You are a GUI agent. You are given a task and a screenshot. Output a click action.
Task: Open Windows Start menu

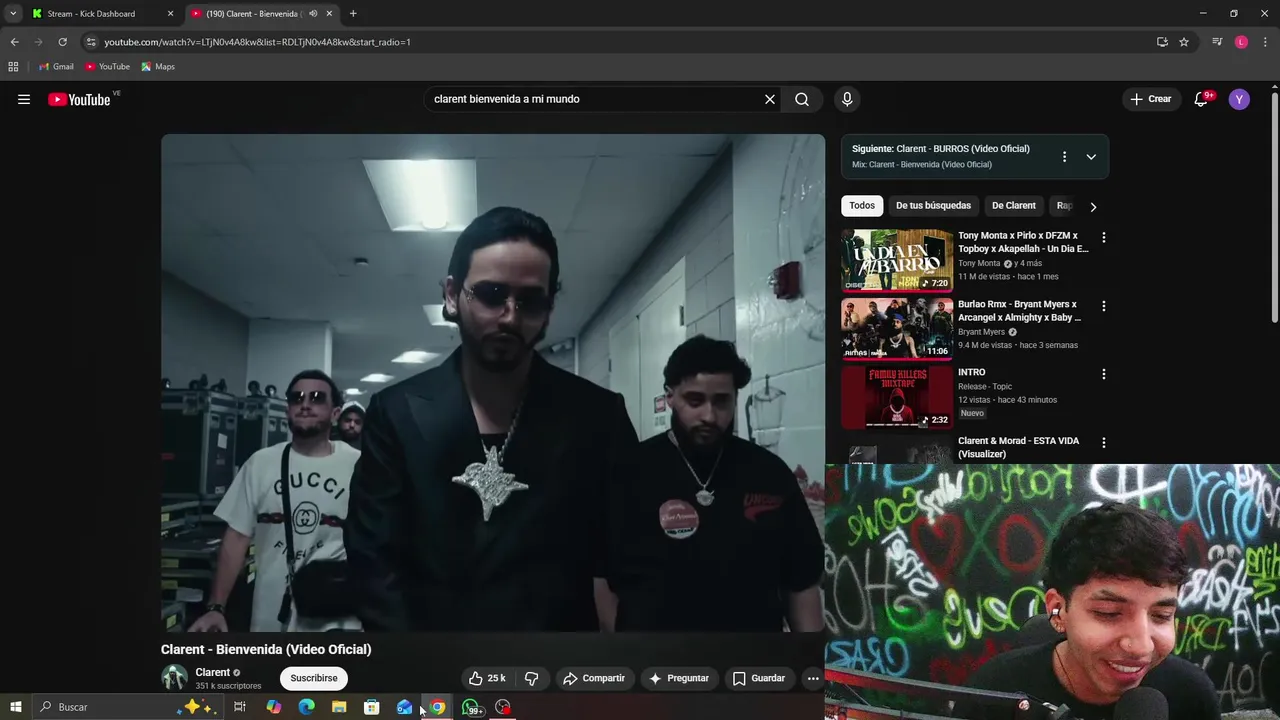[x=15, y=707]
